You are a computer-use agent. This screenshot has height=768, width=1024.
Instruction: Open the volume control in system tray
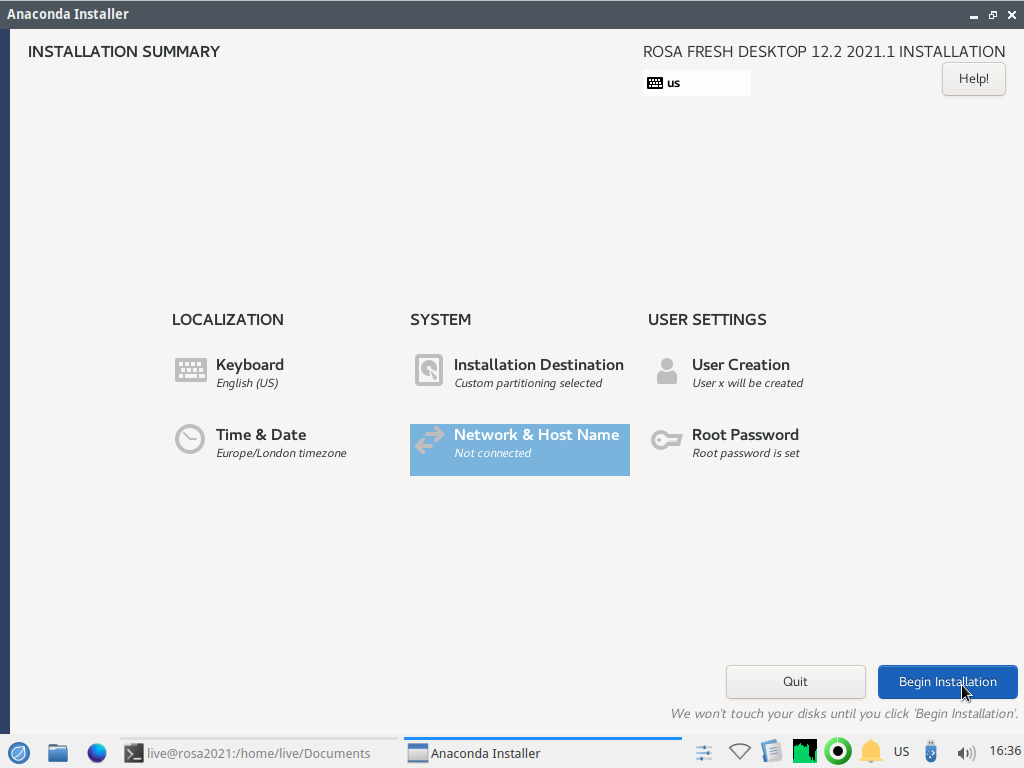(x=965, y=753)
